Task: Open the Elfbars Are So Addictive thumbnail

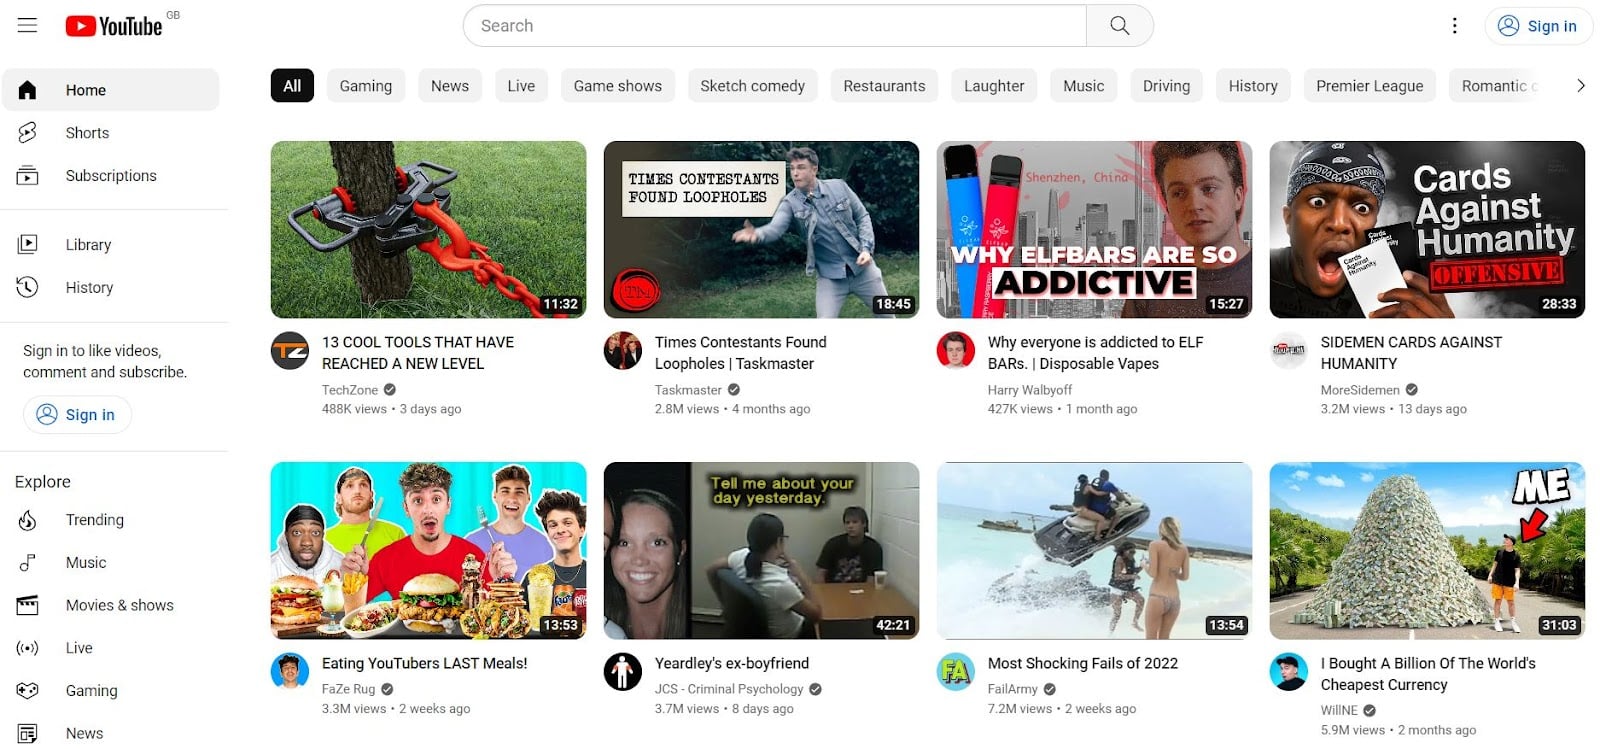Action: [x=1094, y=229]
